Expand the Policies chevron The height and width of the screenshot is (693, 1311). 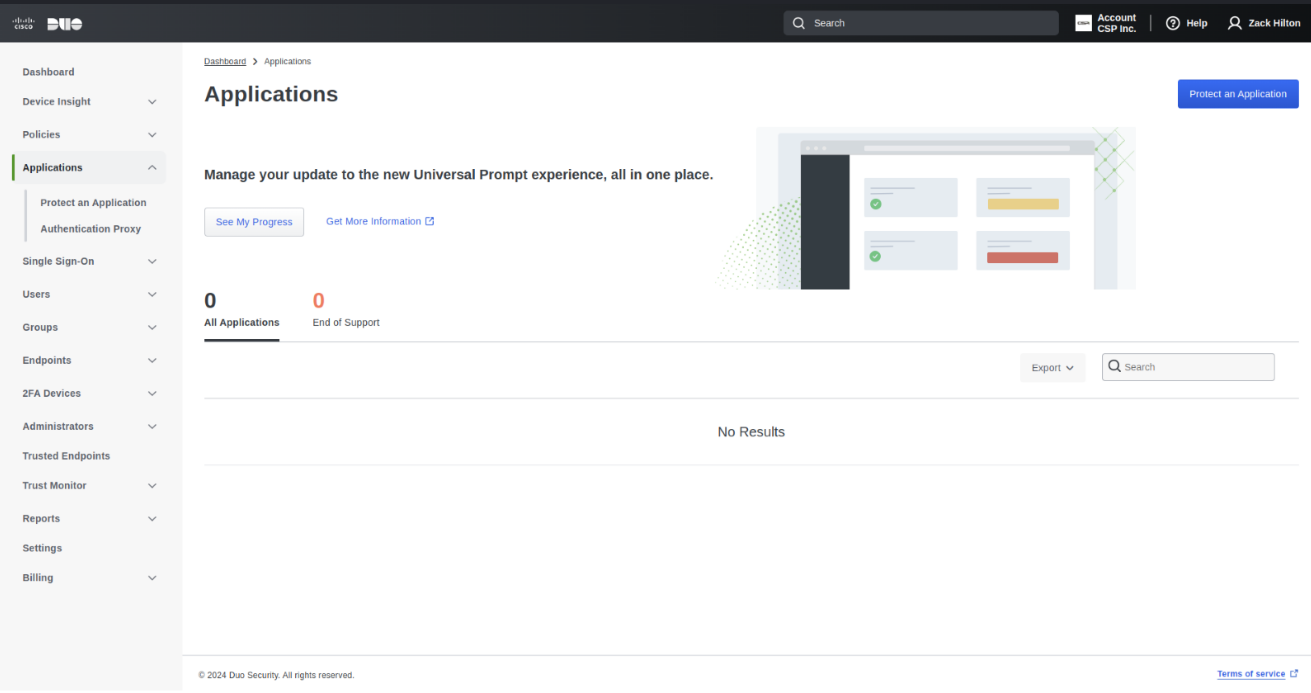152,135
